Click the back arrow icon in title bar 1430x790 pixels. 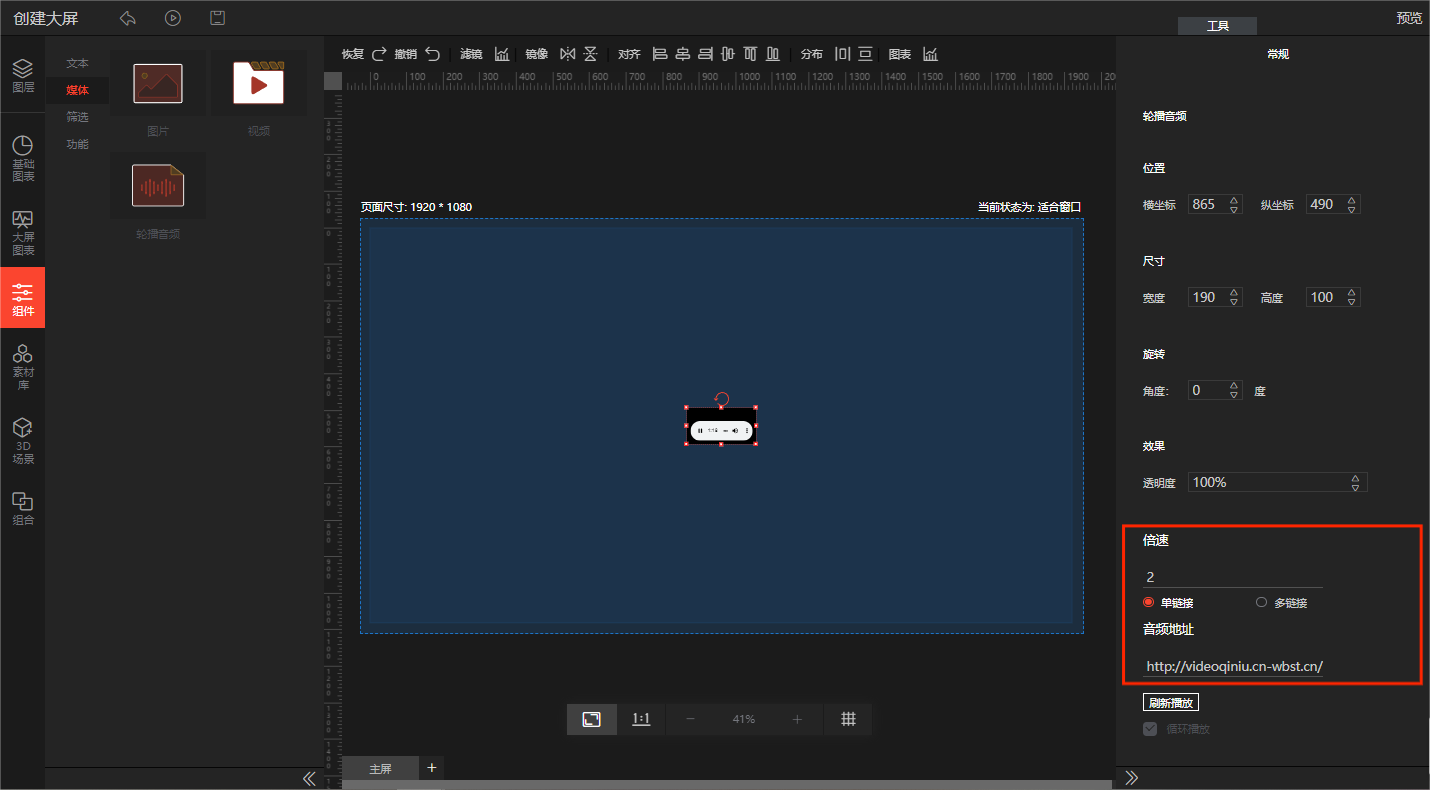pyautogui.click(x=127, y=18)
